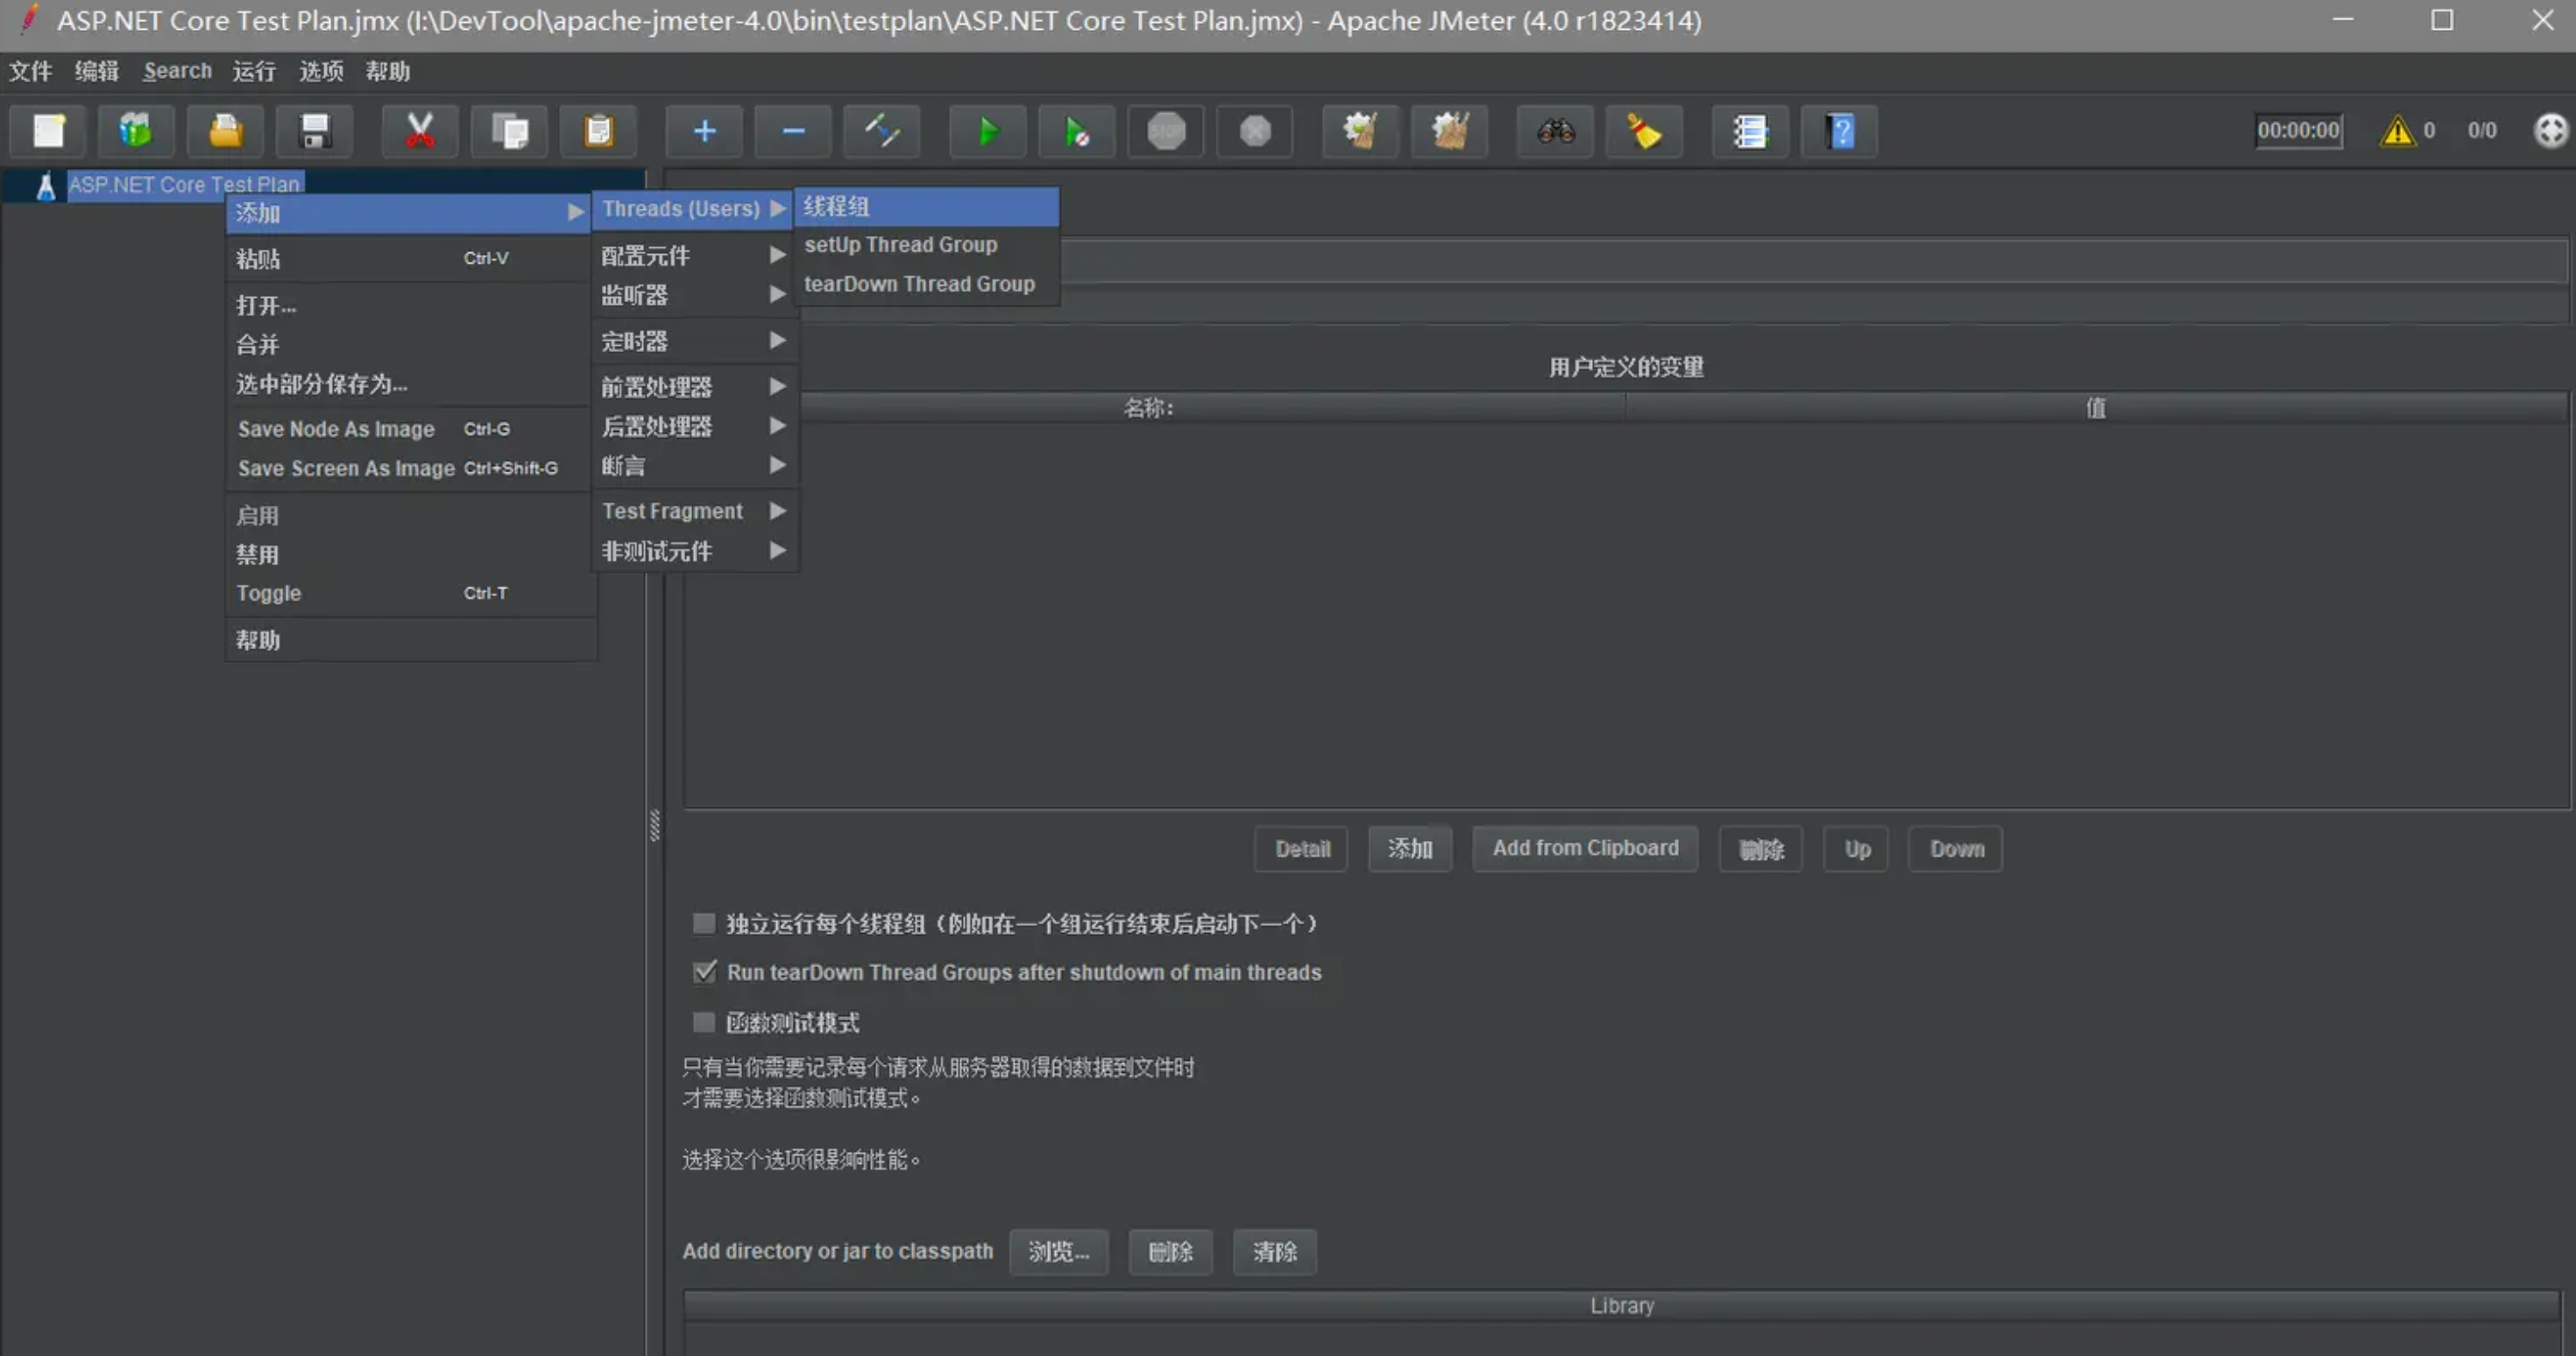Click the Add from Clipboard button
Viewport: 2576px width, 1356px height.
click(x=1584, y=848)
